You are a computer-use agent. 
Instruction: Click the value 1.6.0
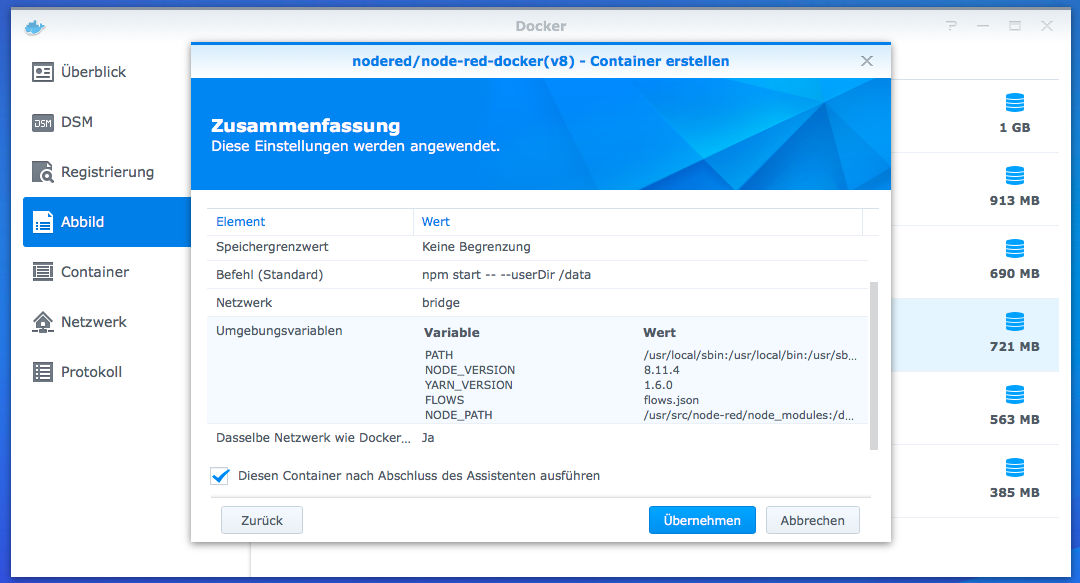point(658,385)
